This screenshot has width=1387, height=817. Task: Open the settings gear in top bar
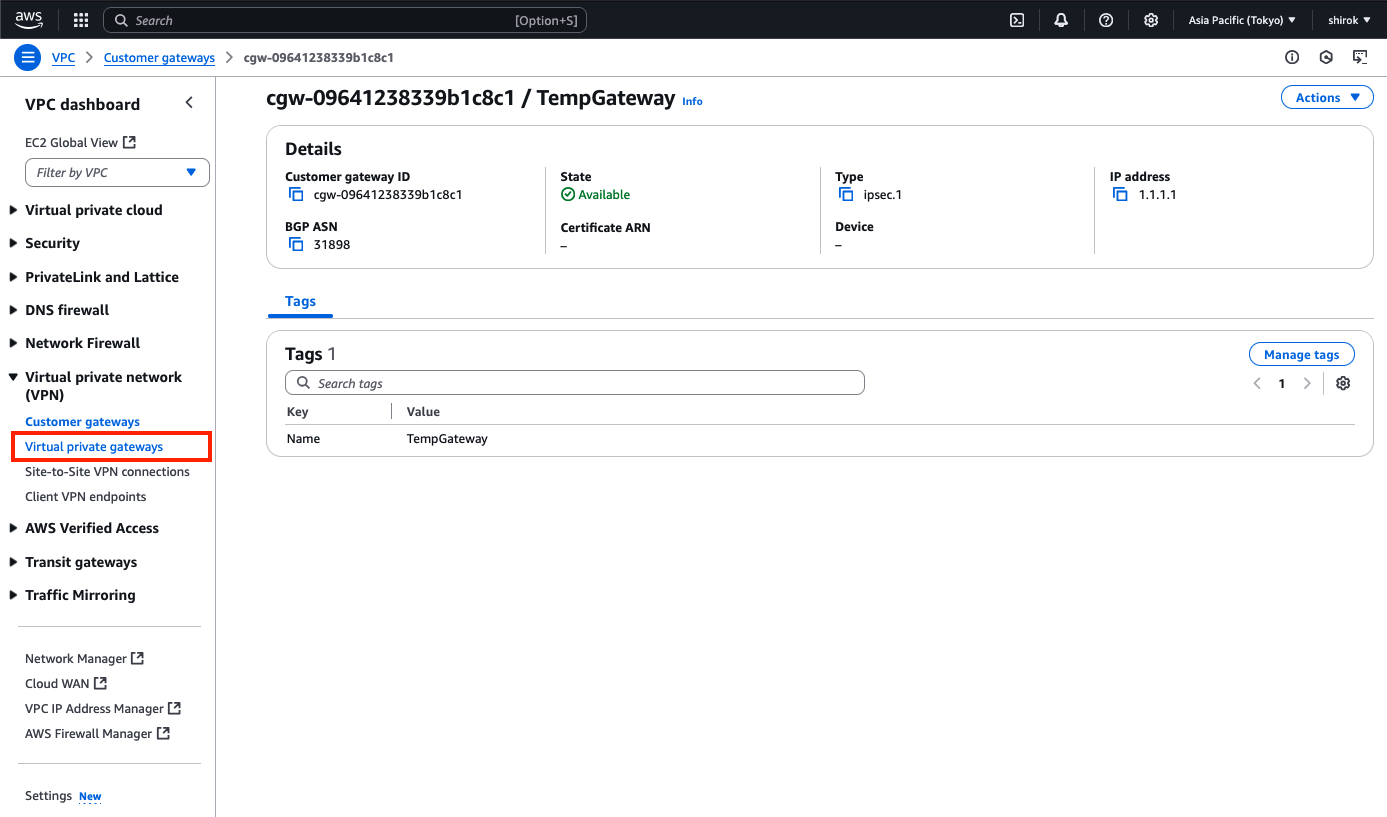[1151, 20]
